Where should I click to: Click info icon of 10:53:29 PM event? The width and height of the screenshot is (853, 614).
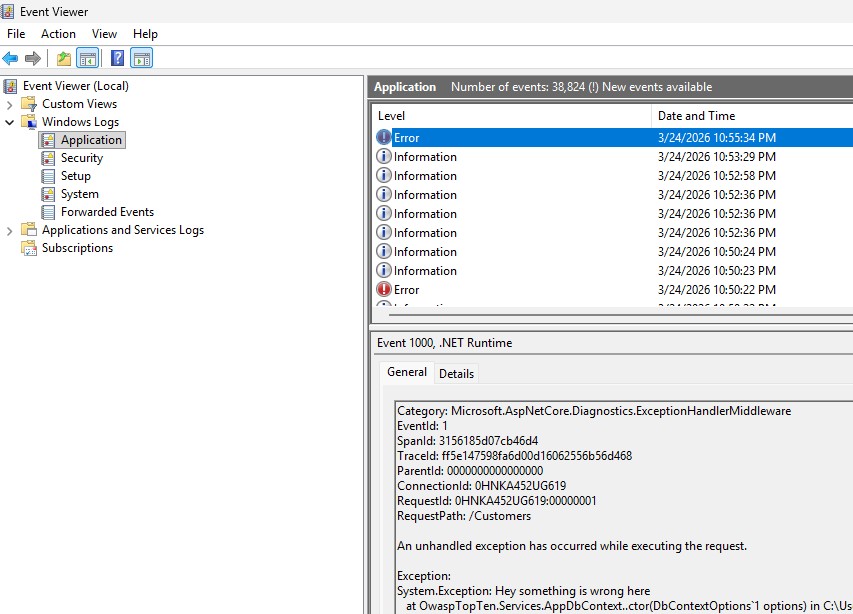384,156
